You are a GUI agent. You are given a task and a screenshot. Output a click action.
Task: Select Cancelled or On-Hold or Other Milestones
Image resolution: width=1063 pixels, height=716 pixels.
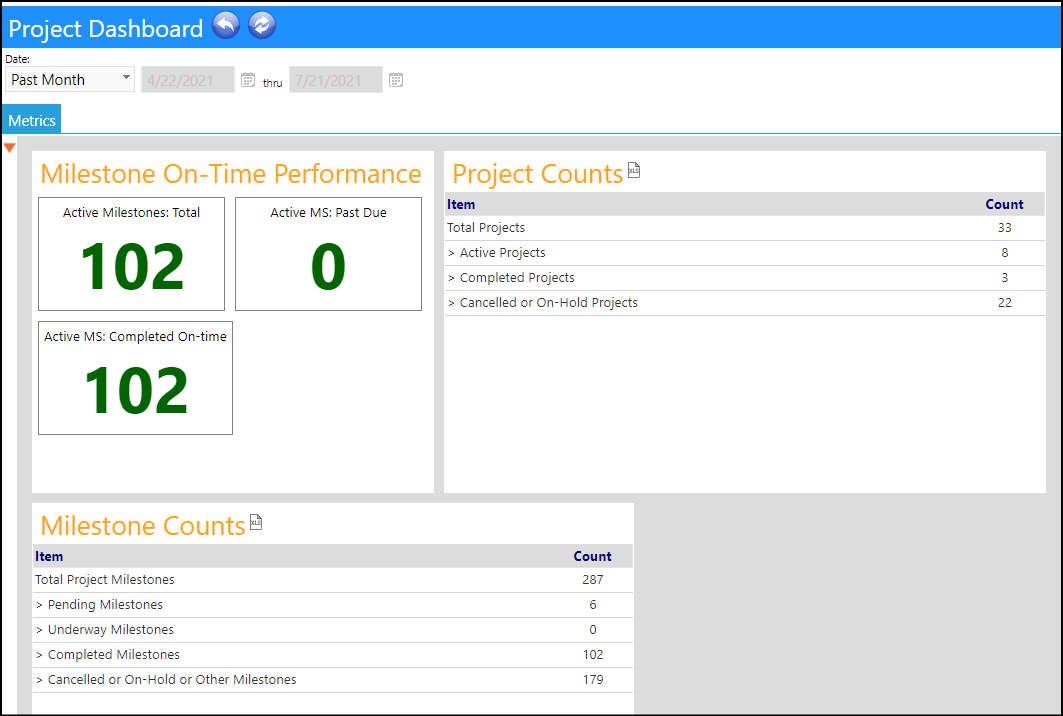click(333, 680)
